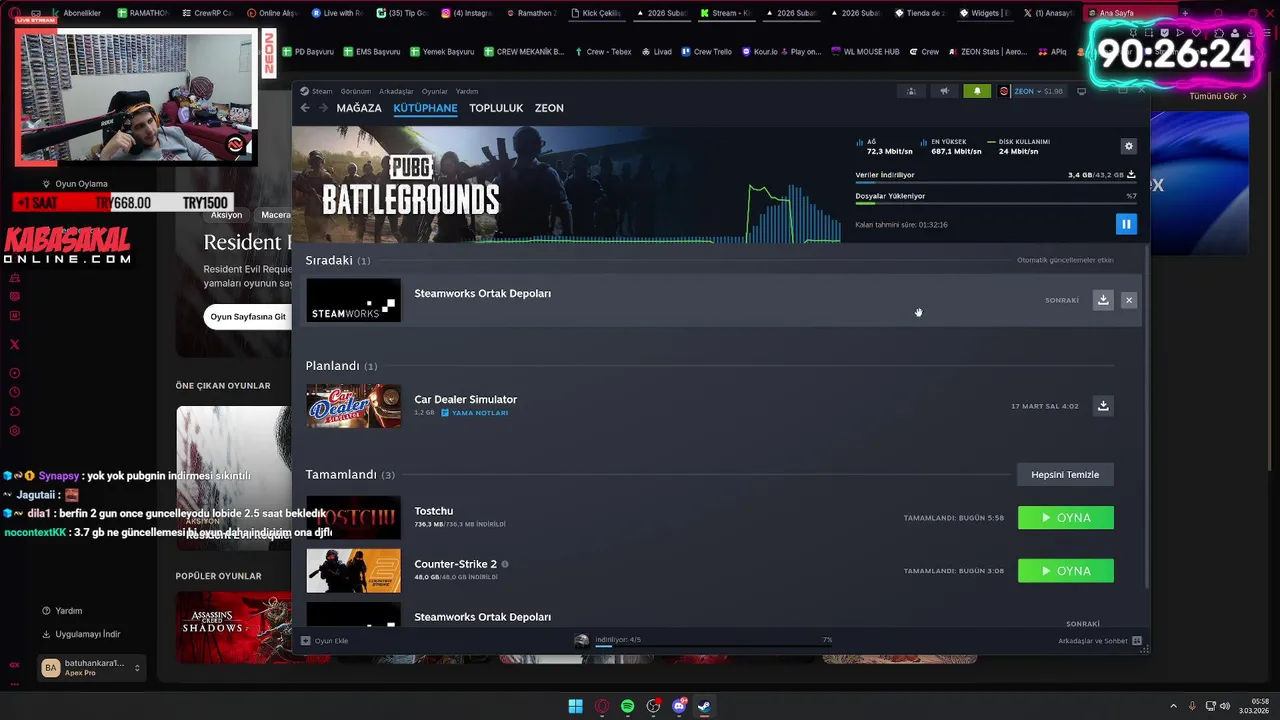Click Oyun Sayfasına Git button
Viewport: 1280px width, 720px height.
click(248, 317)
